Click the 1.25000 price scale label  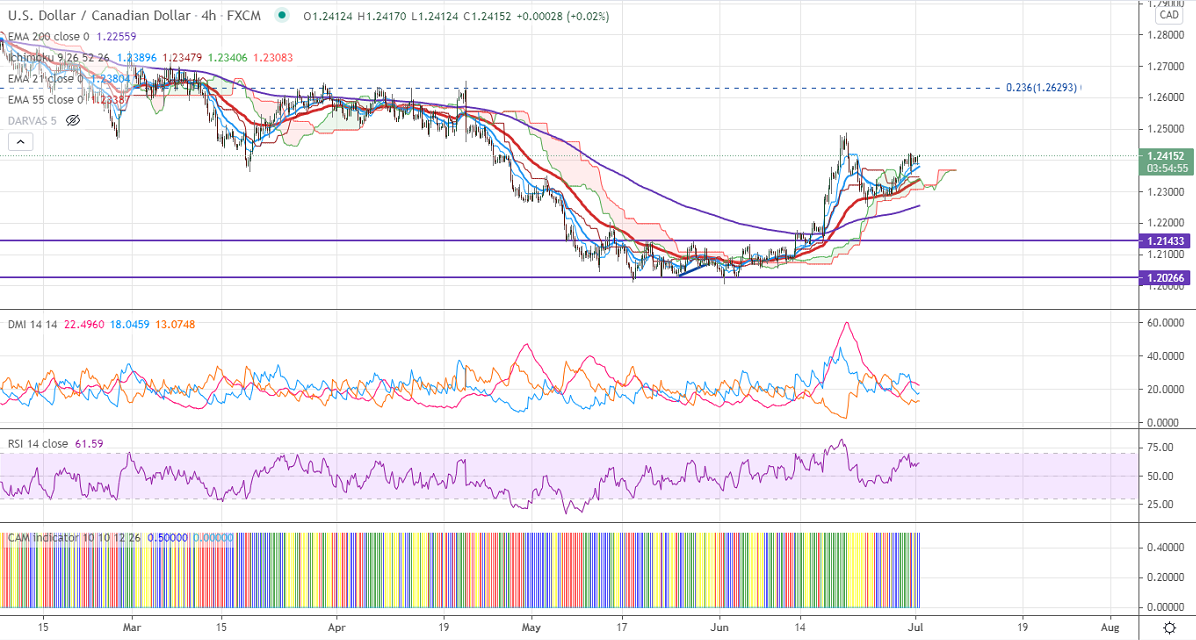1164,129
